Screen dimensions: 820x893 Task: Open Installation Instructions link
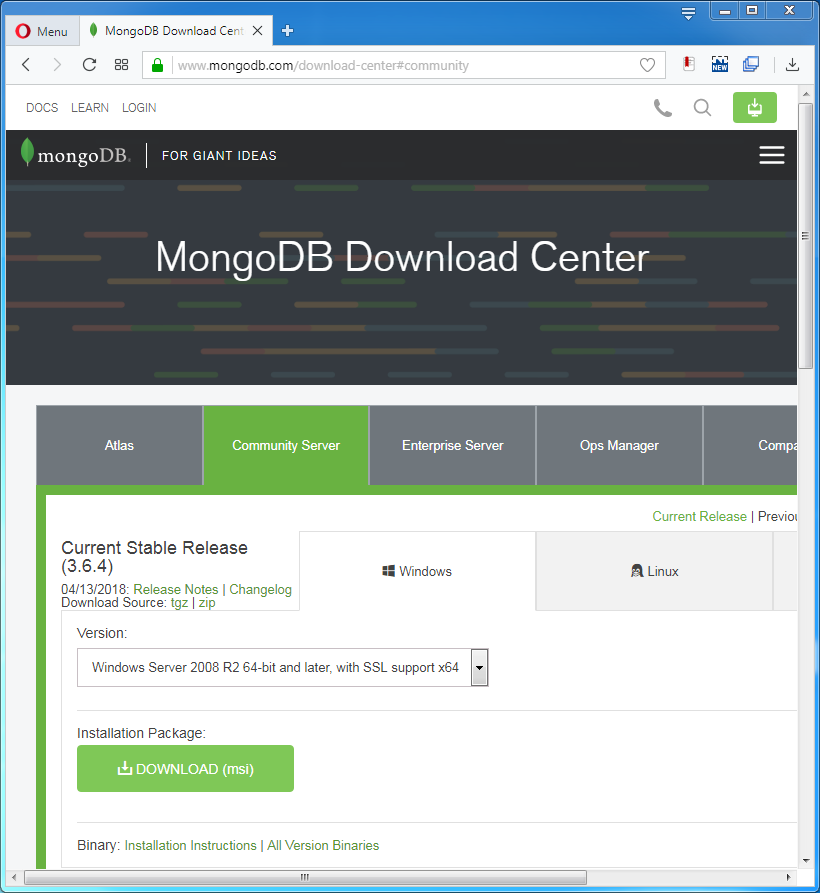[190, 846]
